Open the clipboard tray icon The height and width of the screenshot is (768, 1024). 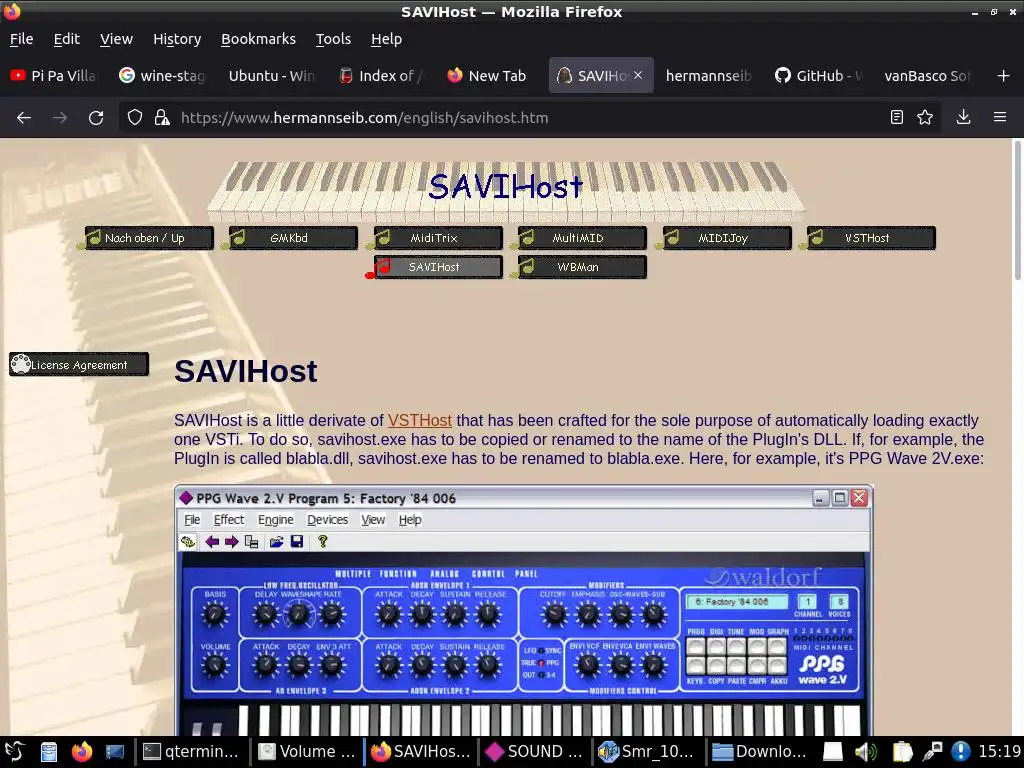[x=902, y=752]
